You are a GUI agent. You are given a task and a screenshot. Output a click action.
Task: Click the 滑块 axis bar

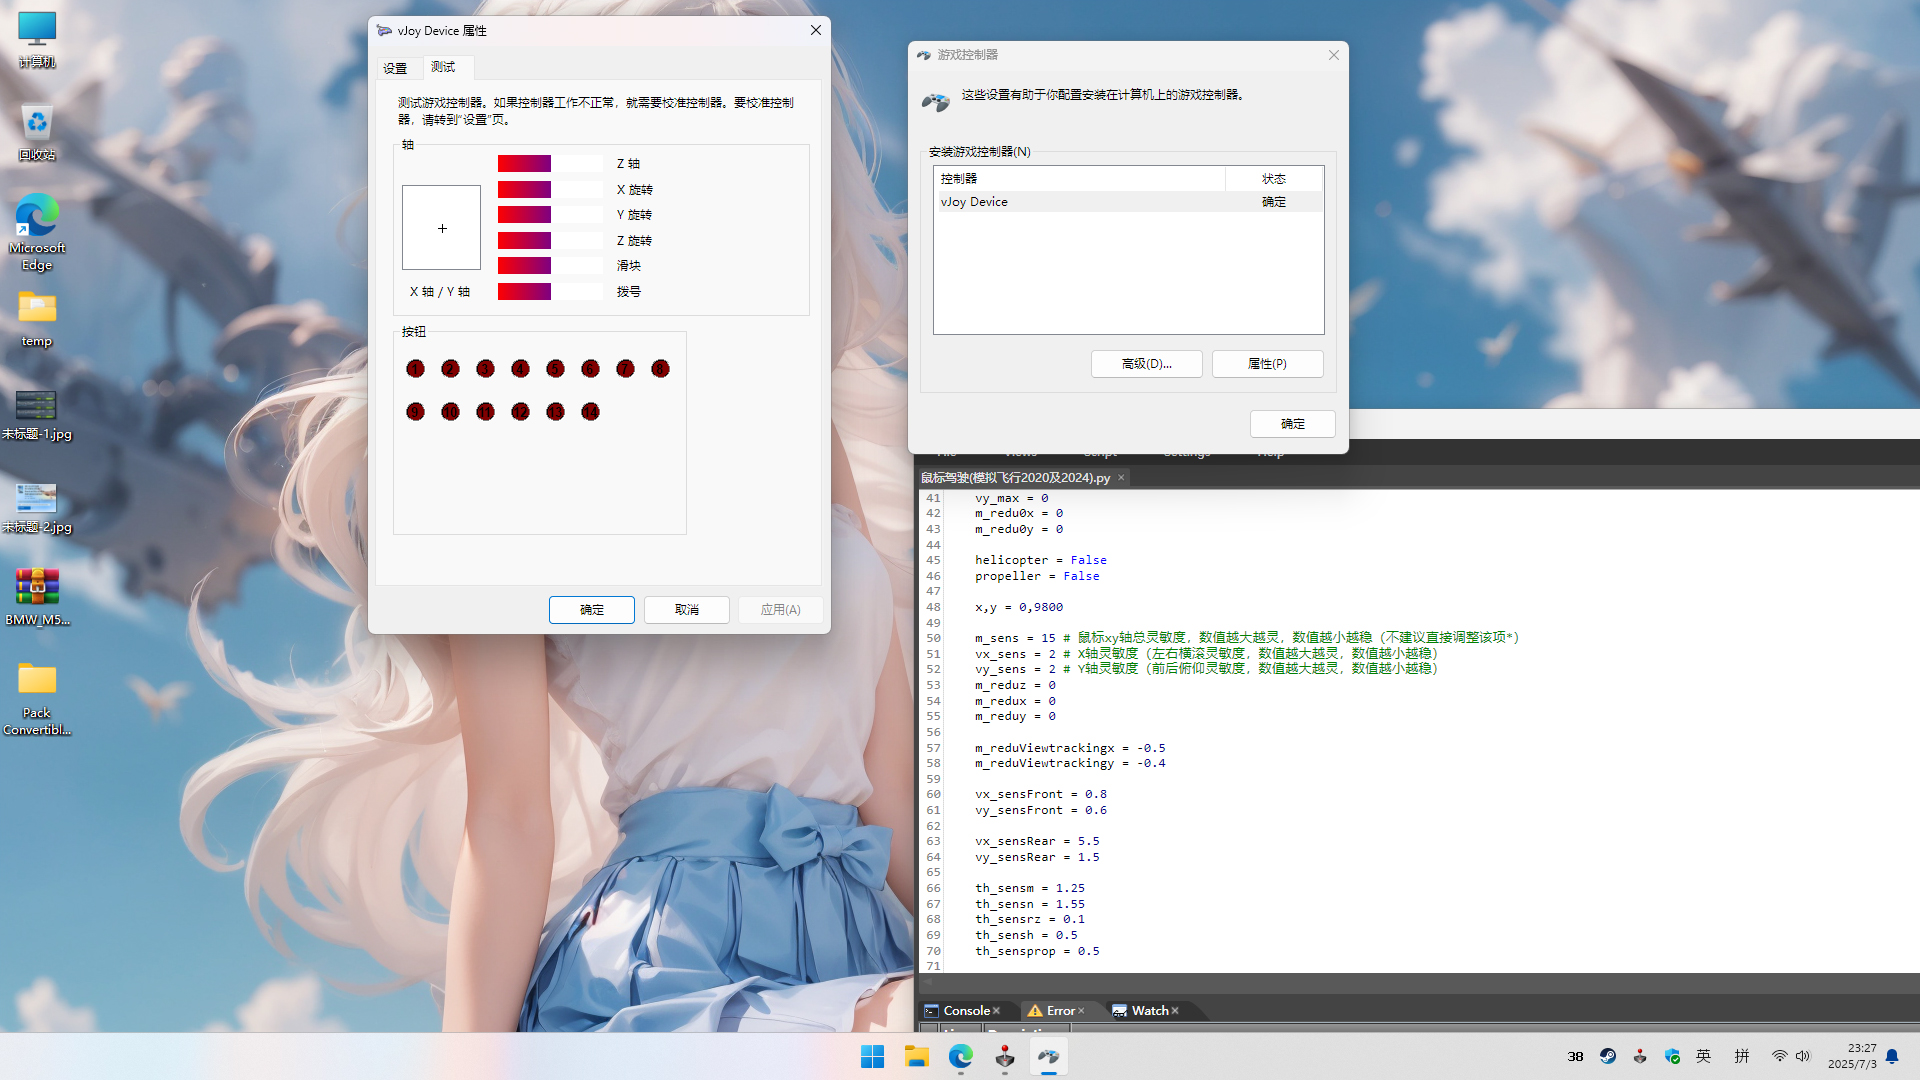550,266
